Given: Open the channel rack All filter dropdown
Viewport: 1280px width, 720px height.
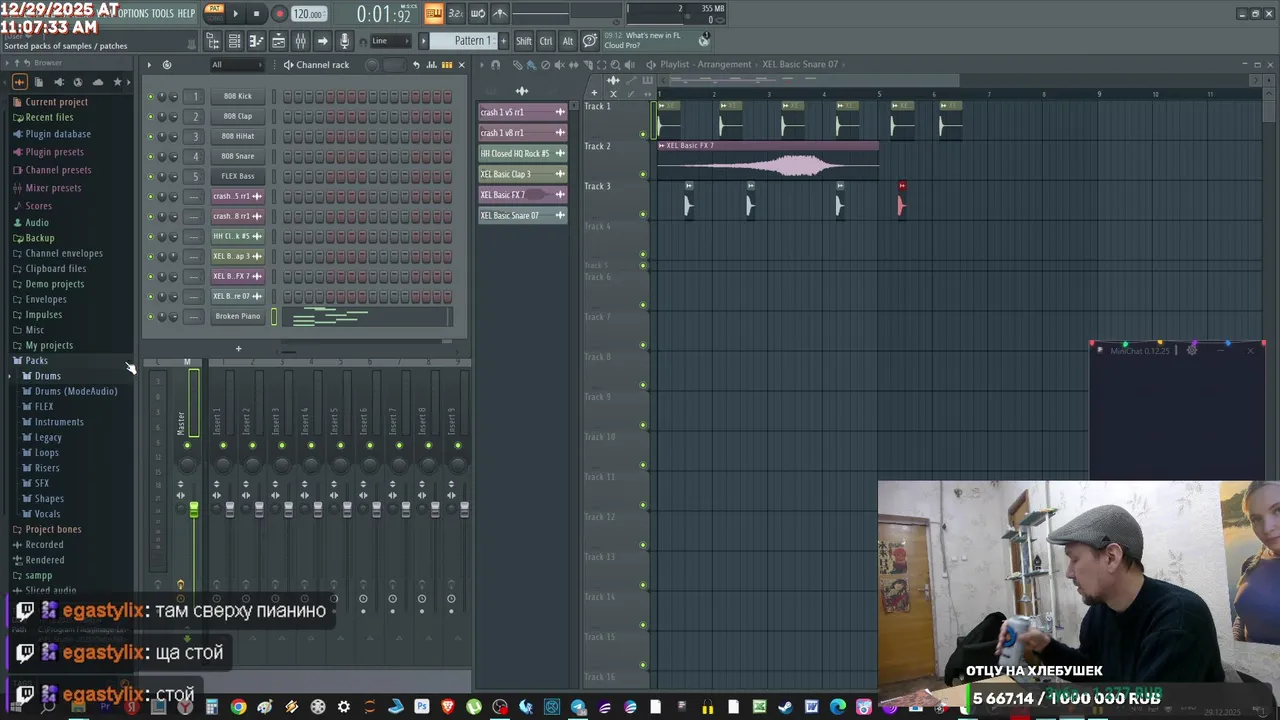Looking at the screenshot, I should [x=235, y=65].
